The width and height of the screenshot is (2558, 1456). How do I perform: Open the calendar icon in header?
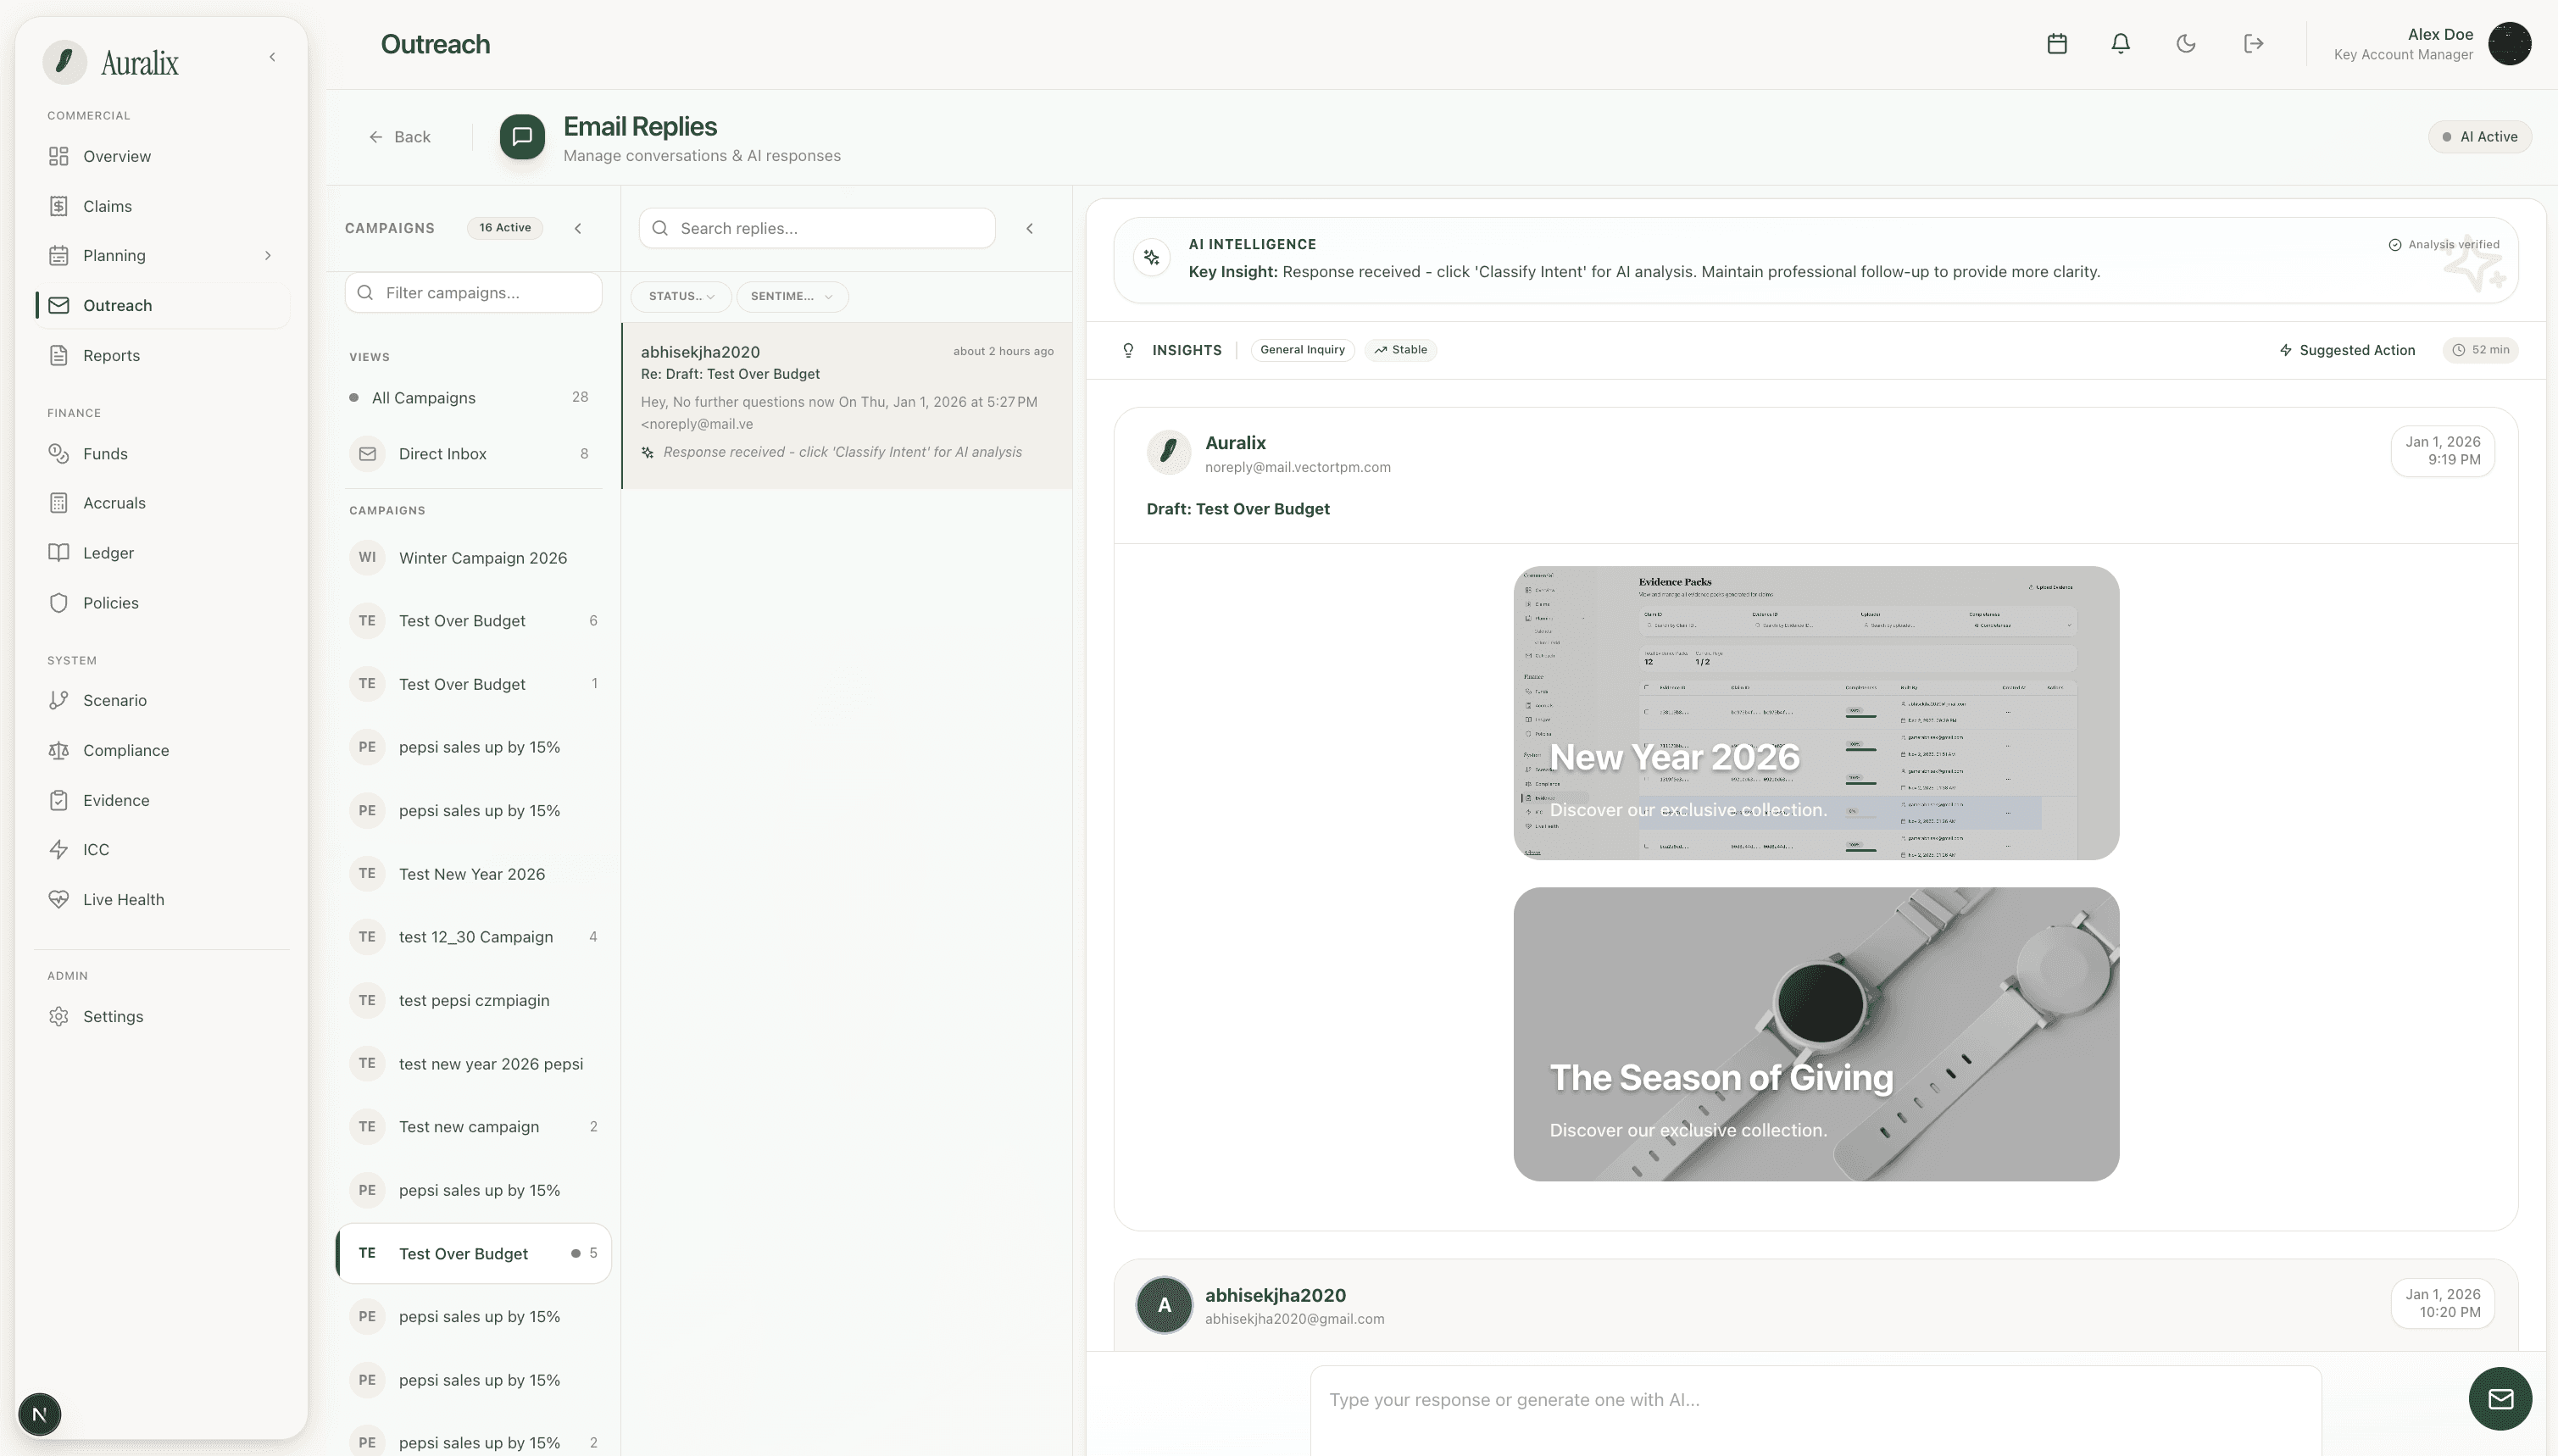tap(2056, 44)
